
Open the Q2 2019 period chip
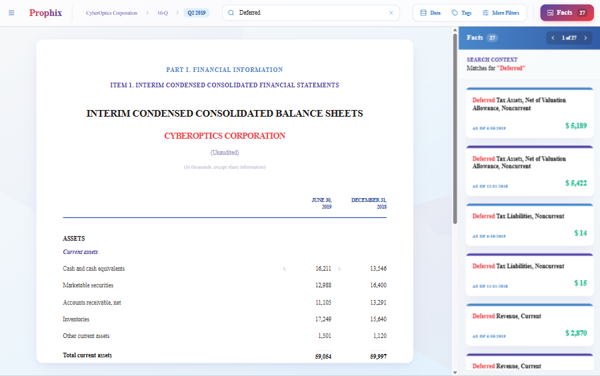(x=196, y=13)
